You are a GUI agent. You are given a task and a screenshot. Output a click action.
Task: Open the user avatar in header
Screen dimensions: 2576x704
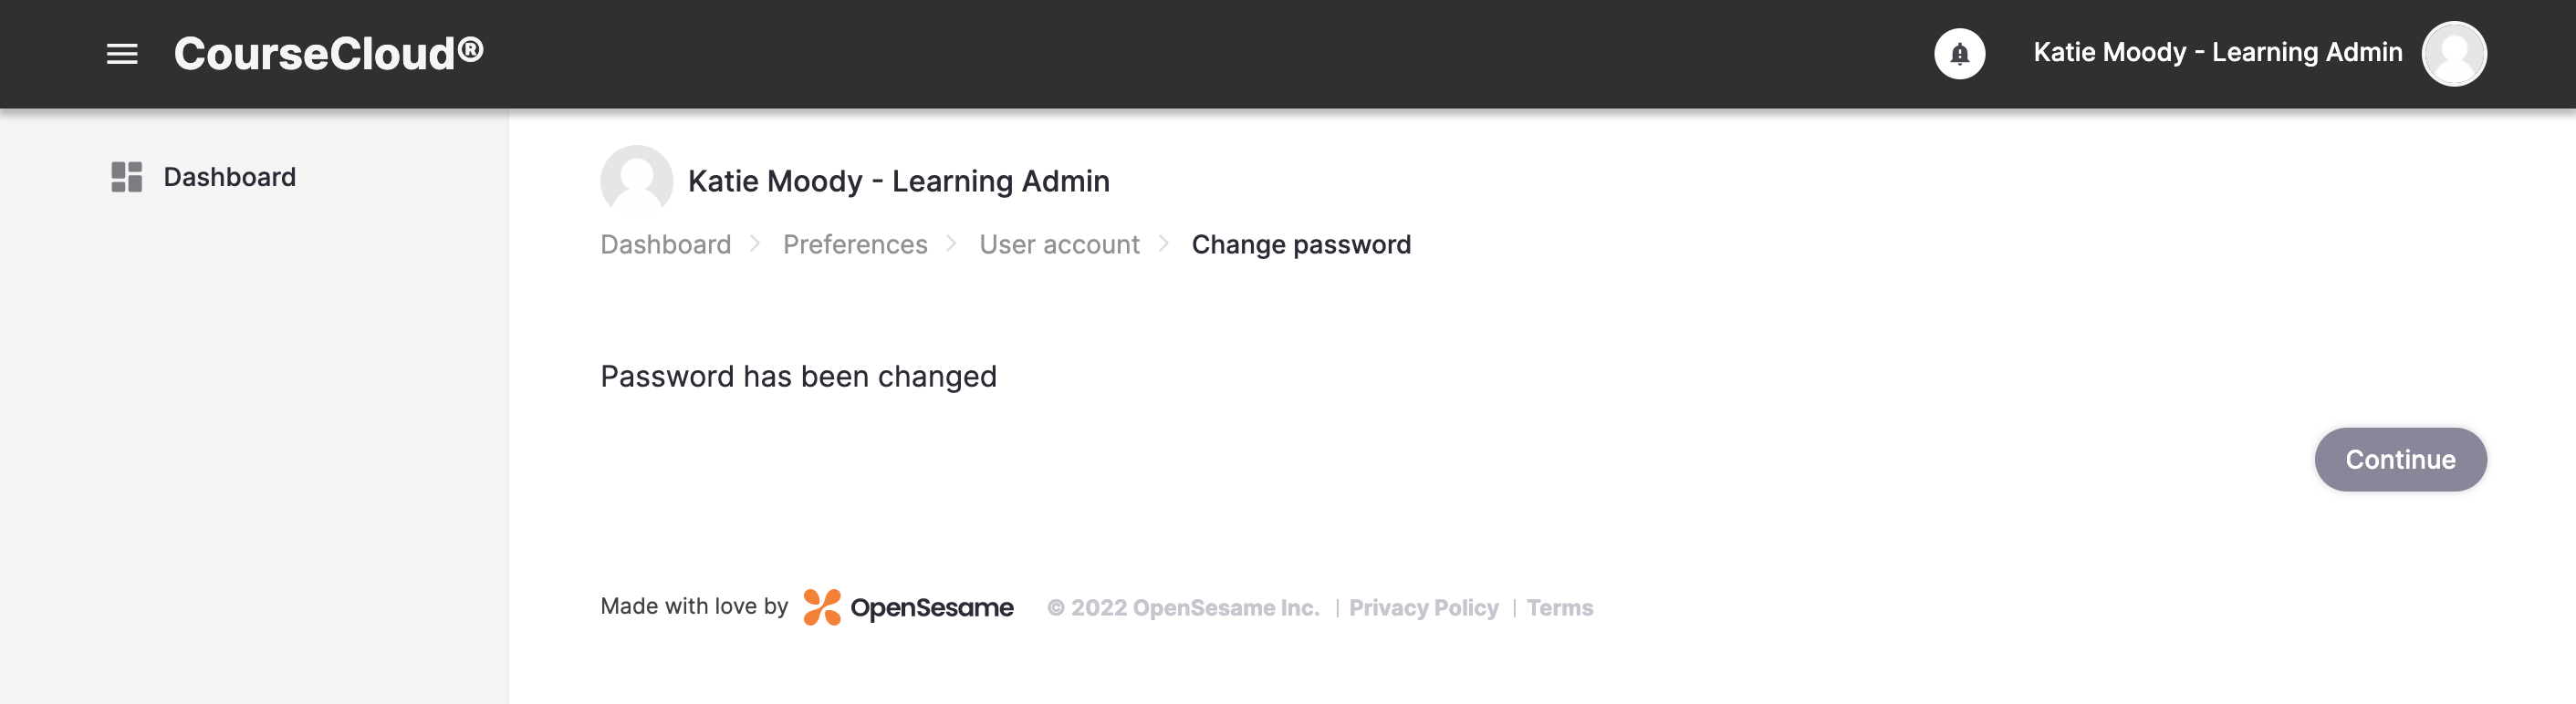point(2453,54)
